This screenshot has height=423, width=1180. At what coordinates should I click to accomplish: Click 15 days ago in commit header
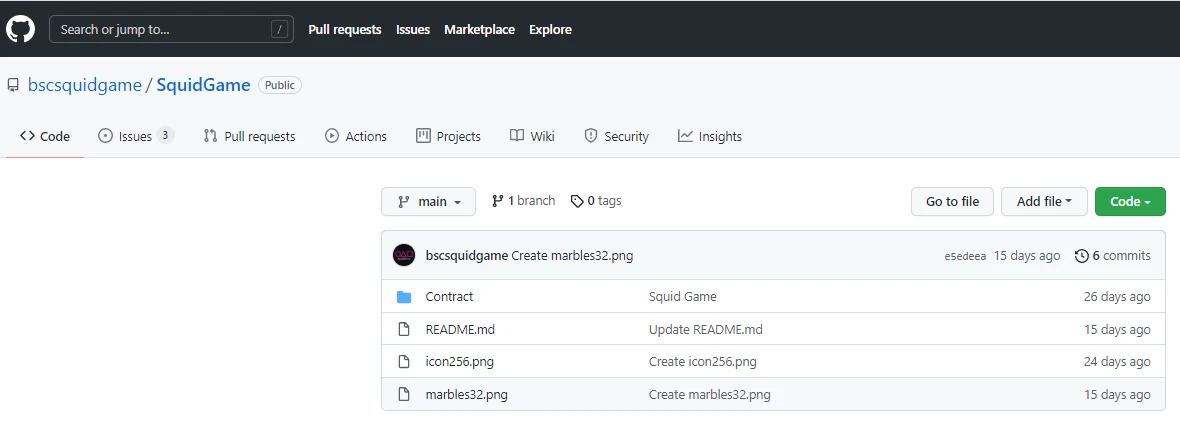(1027, 256)
